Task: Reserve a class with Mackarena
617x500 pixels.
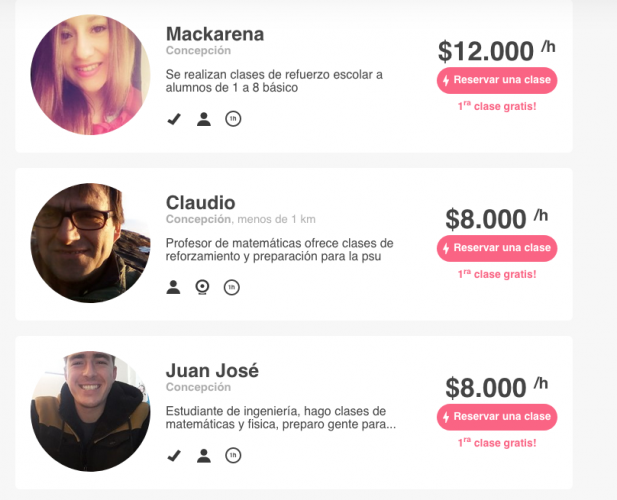Action: [x=497, y=80]
